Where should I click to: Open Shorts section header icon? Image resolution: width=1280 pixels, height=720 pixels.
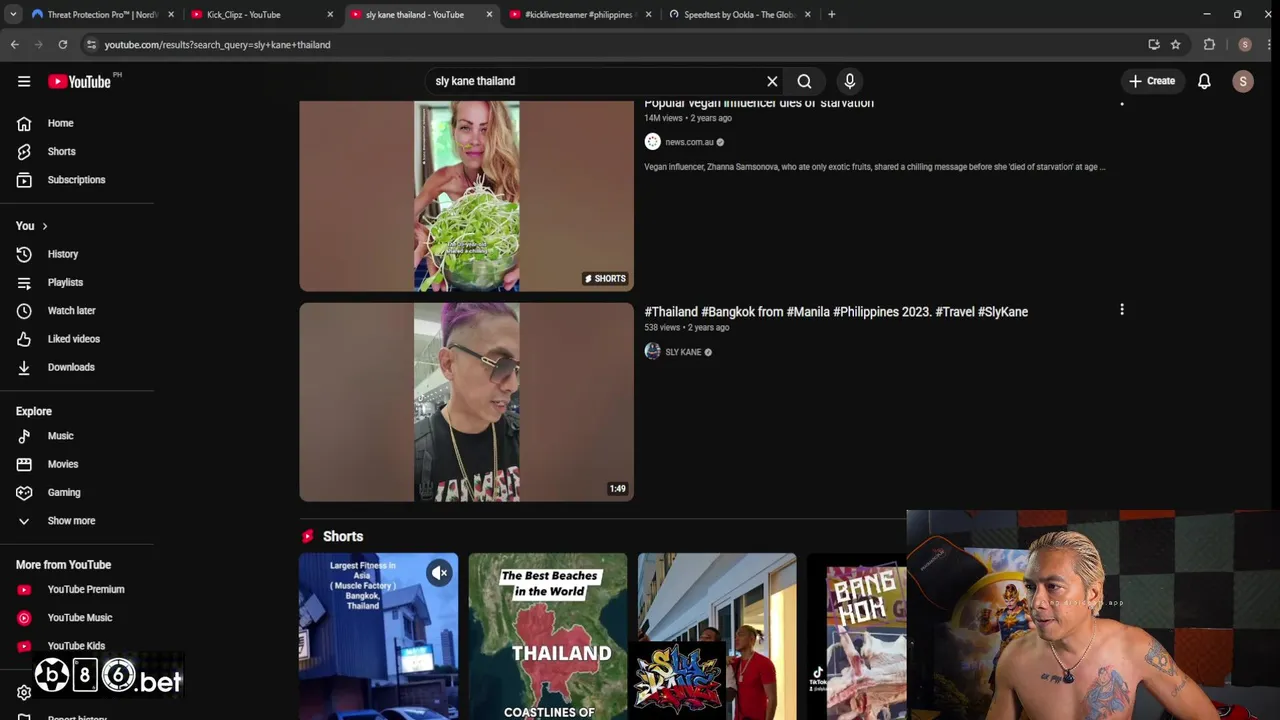point(307,536)
